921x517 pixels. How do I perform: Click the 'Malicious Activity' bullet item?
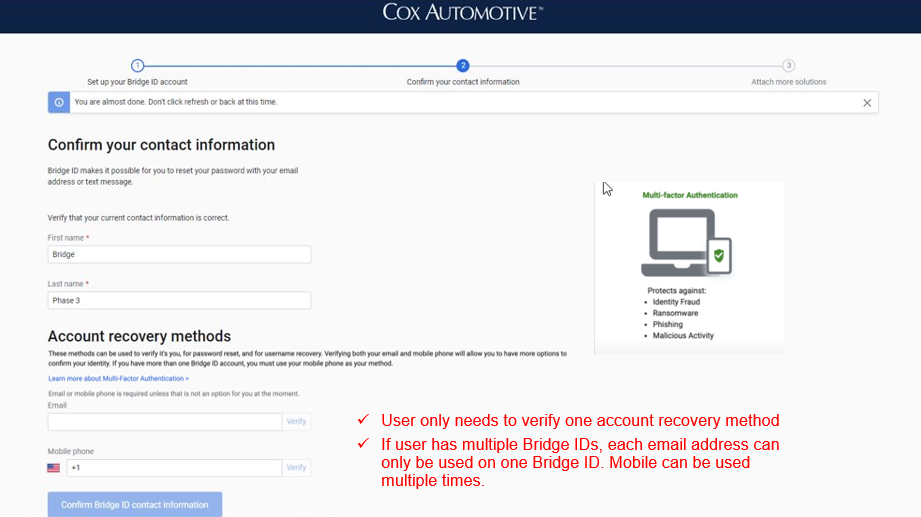(x=683, y=335)
